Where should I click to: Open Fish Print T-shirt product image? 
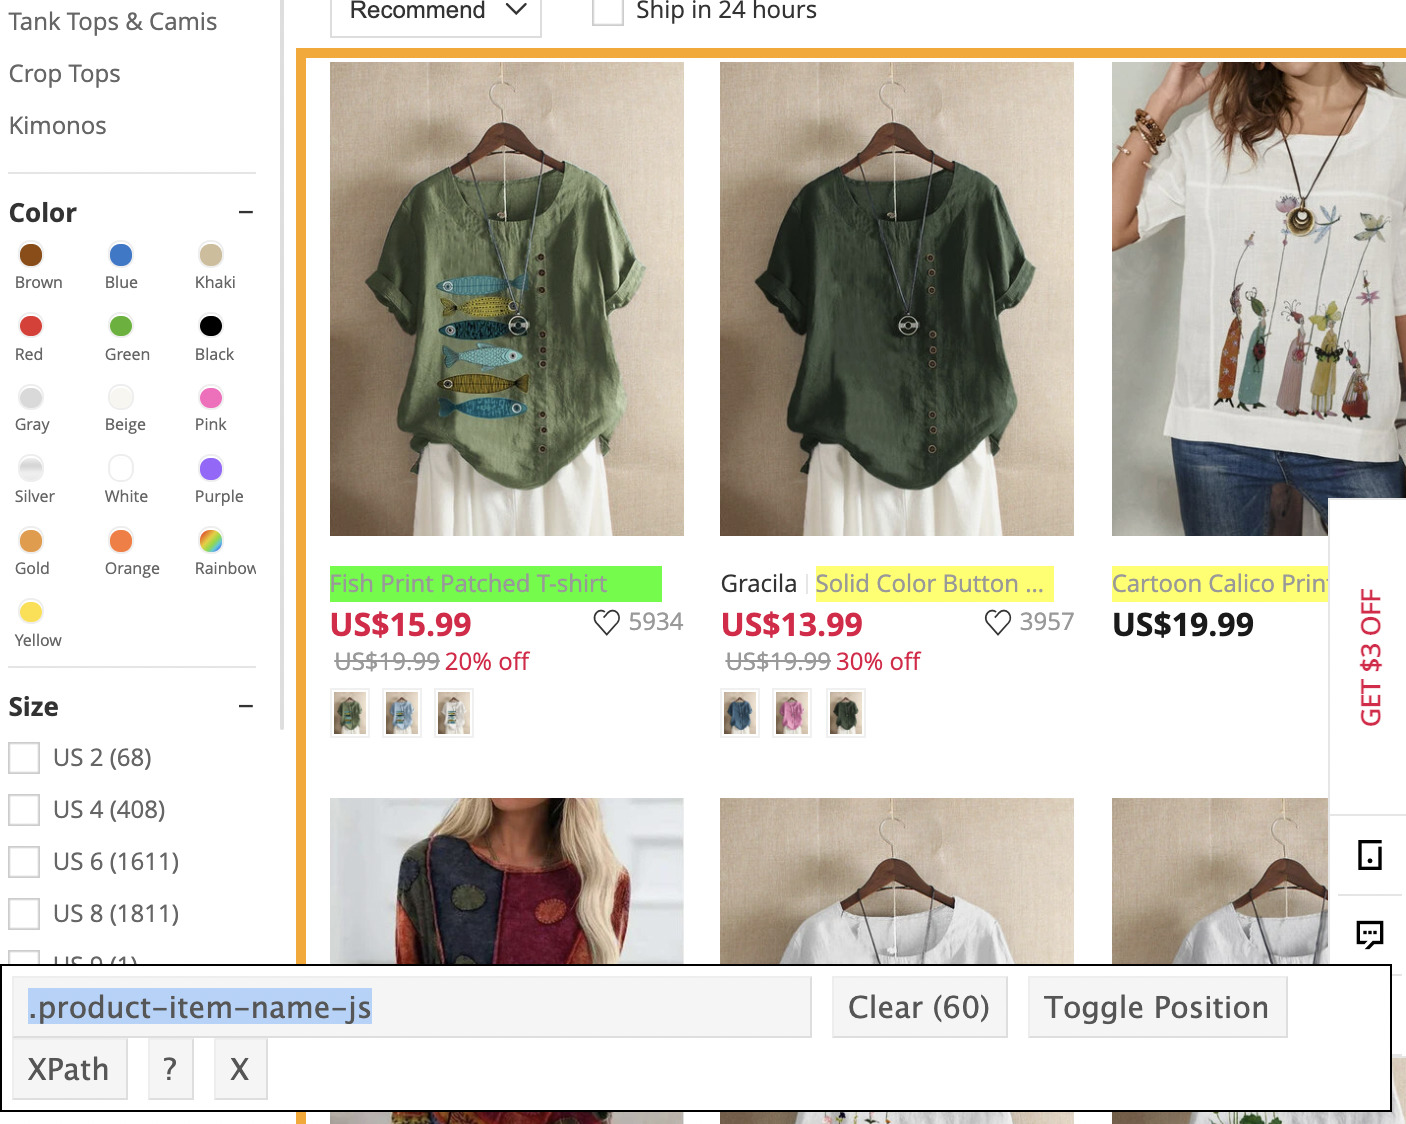(x=507, y=299)
